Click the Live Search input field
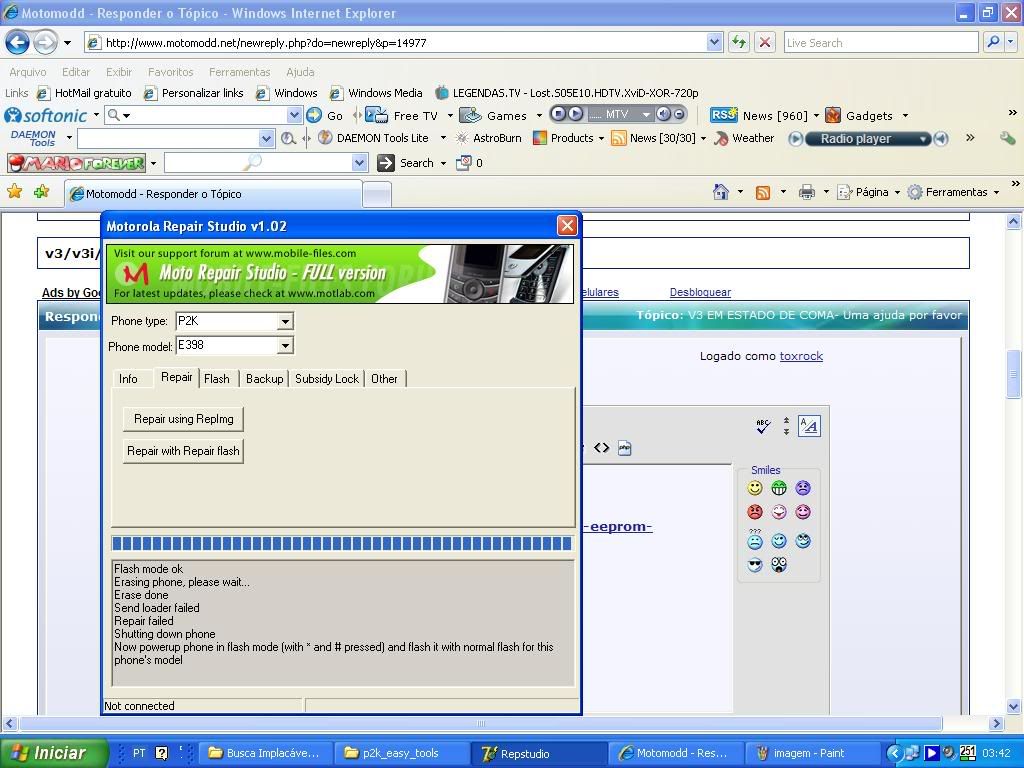This screenshot has width=1024, height=768. [880, 42]
